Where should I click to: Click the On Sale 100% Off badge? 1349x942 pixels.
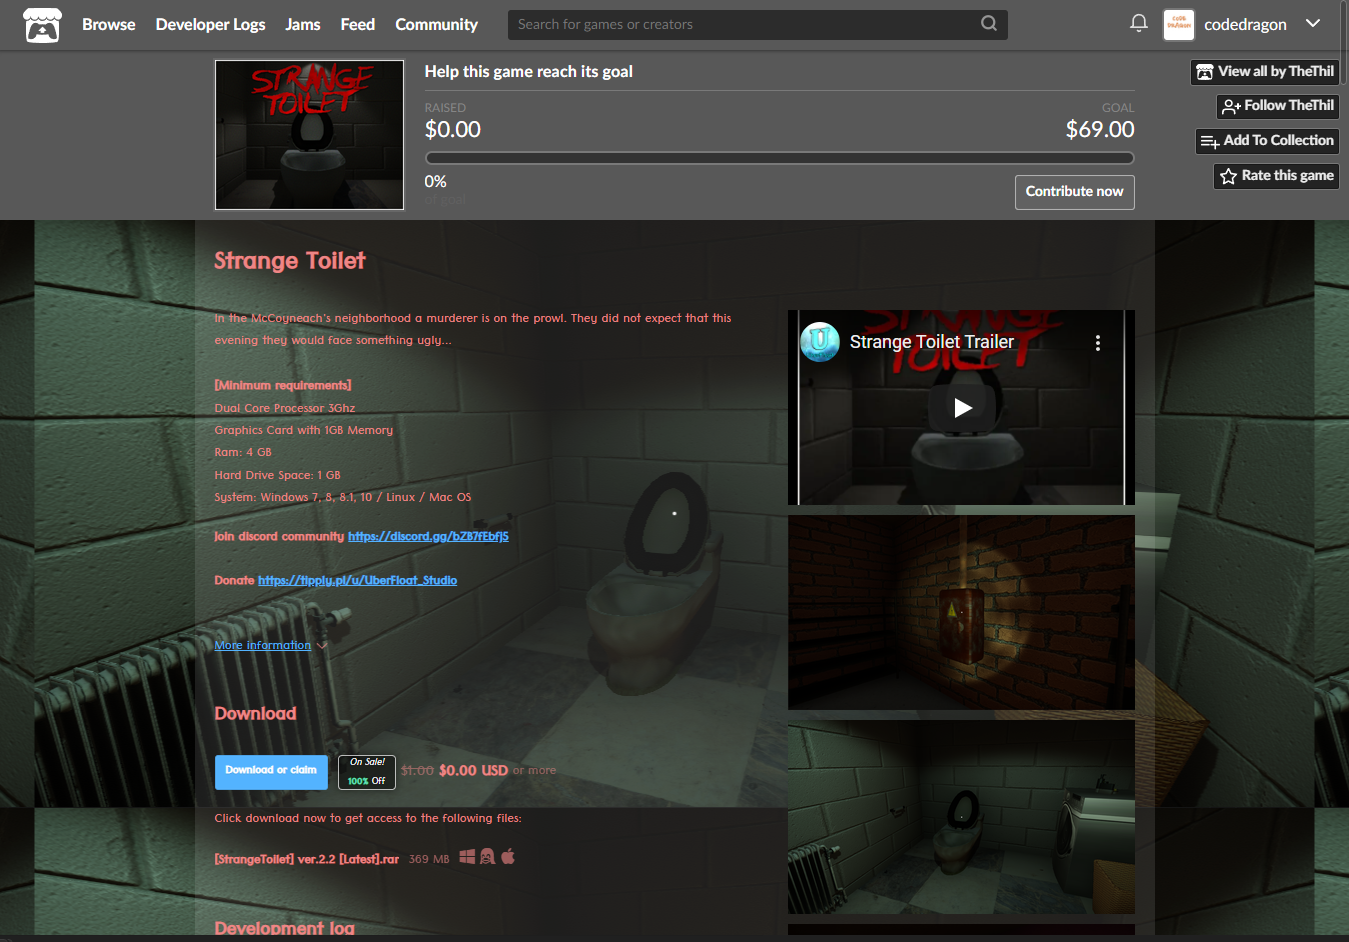pyautogui.click(x=367, y=772)
